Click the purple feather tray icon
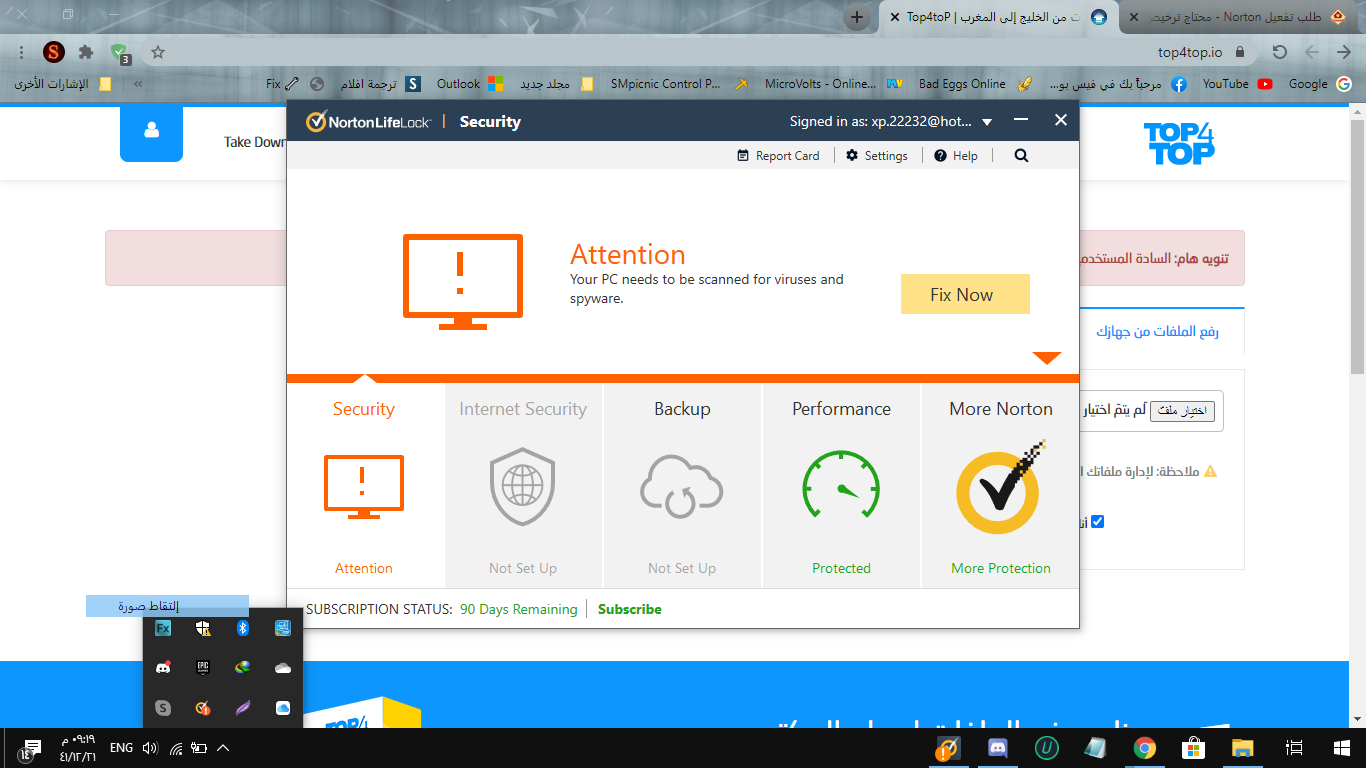 (x=242, y=708)
